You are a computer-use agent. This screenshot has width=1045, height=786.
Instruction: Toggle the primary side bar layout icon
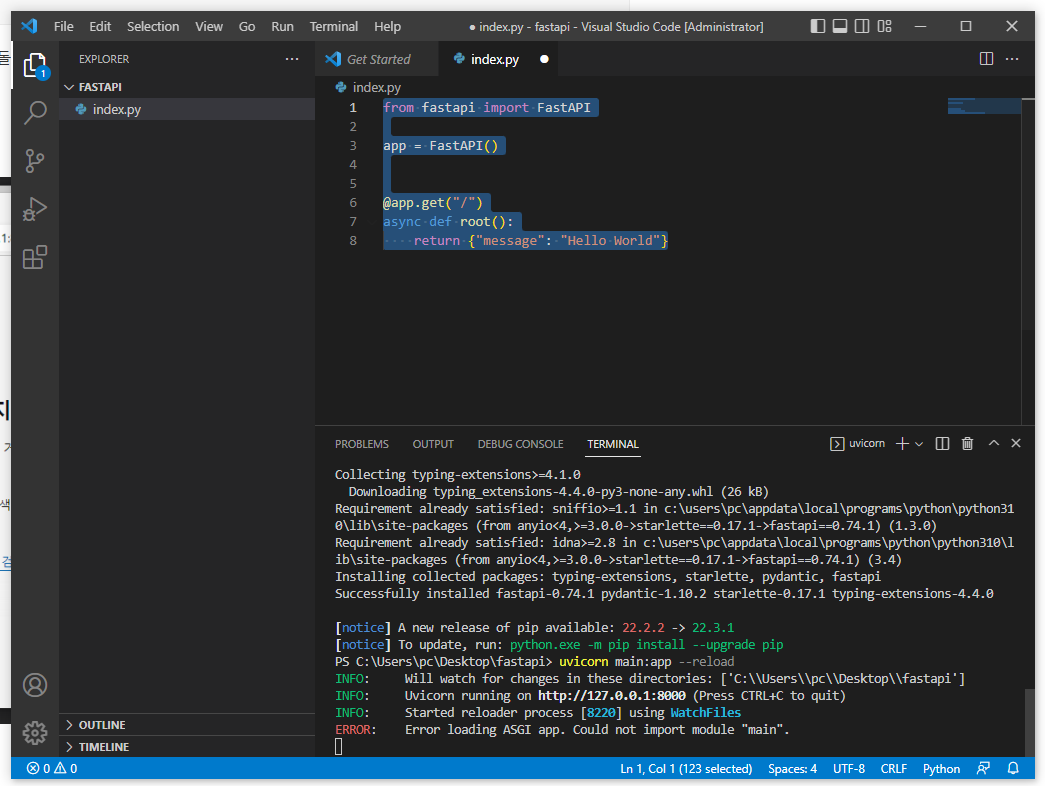pos(818,26)
